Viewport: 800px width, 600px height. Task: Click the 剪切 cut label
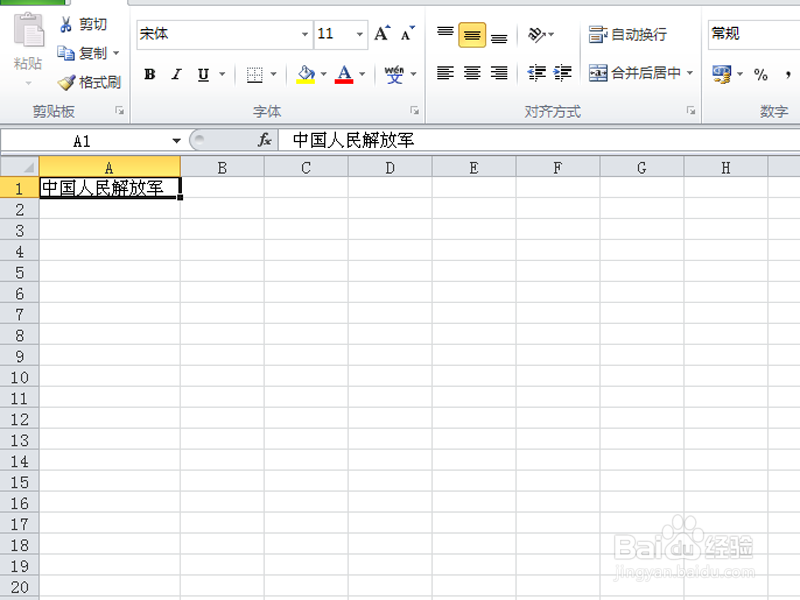click(x=93, y=24)
